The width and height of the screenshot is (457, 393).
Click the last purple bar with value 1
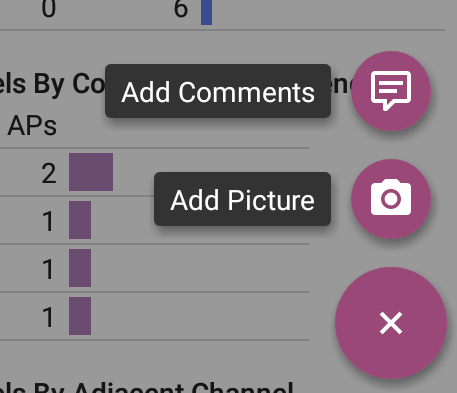click(80, 316)
